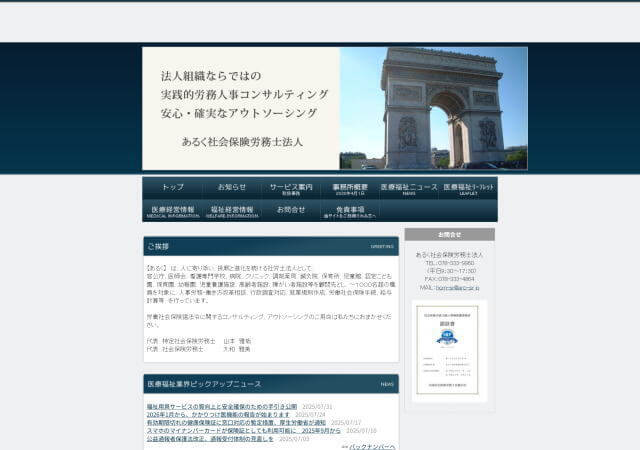640x450 pixels.
Task: Open the certificate image in sidebar
Action: (447, 350)
